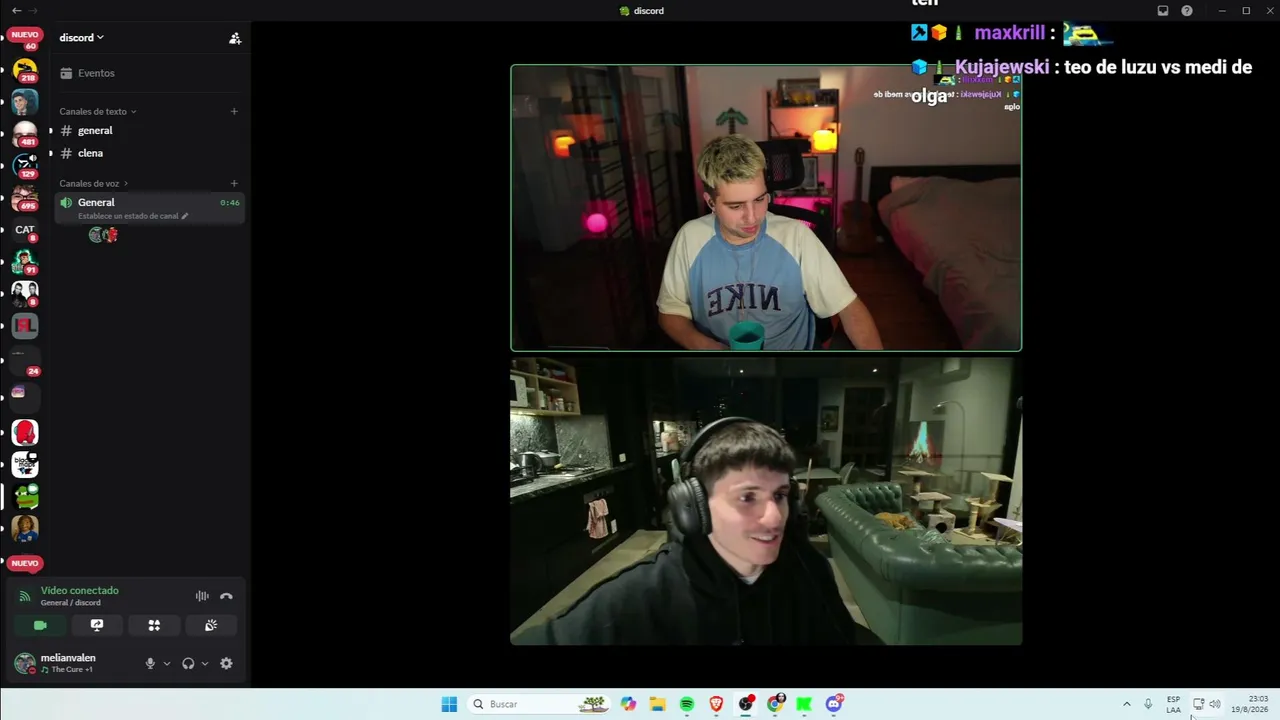
Task: Deafen with the headphones icon
Action: coord(188,663)
